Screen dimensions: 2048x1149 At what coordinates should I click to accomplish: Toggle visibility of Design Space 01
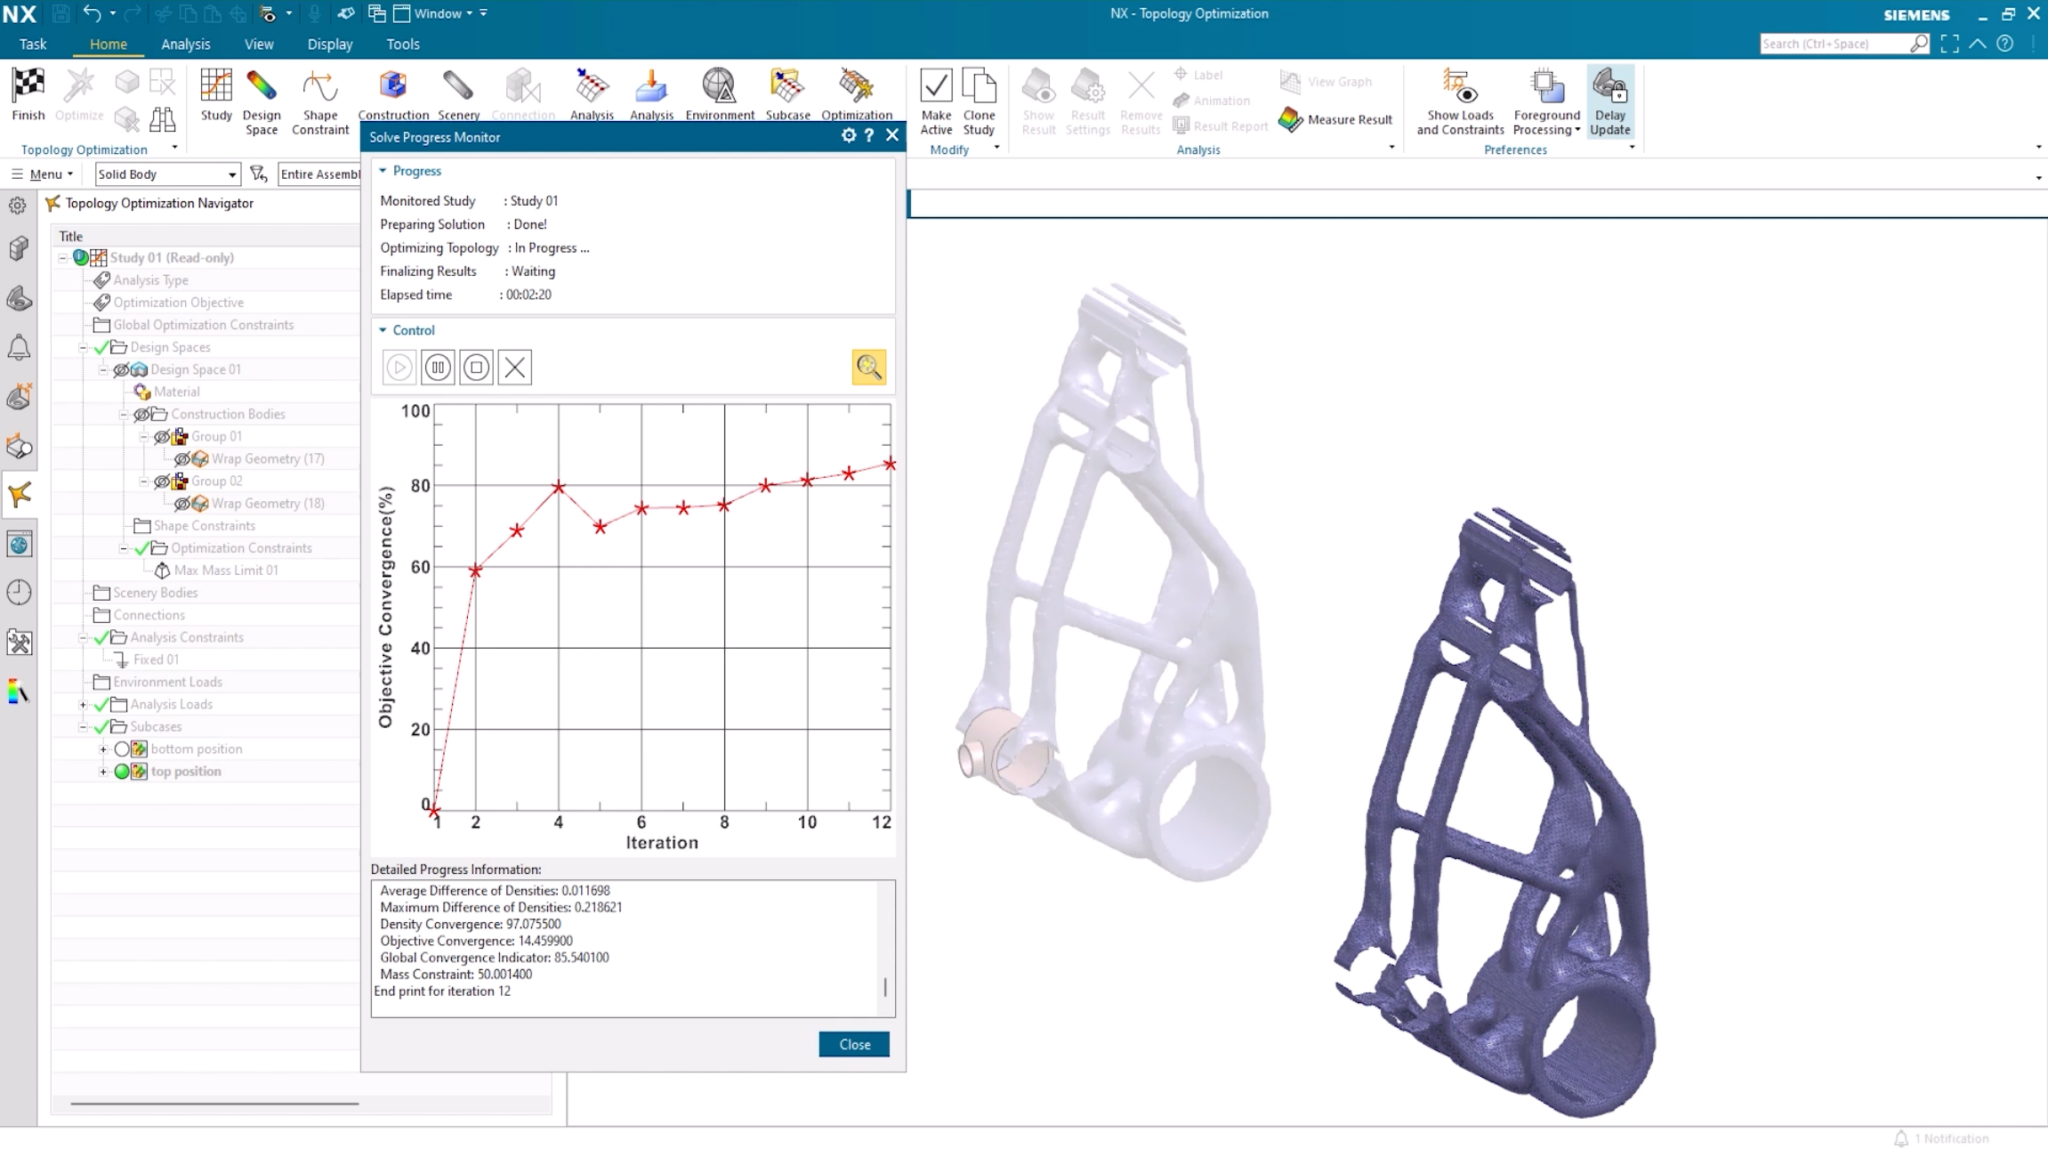point(120,369)
